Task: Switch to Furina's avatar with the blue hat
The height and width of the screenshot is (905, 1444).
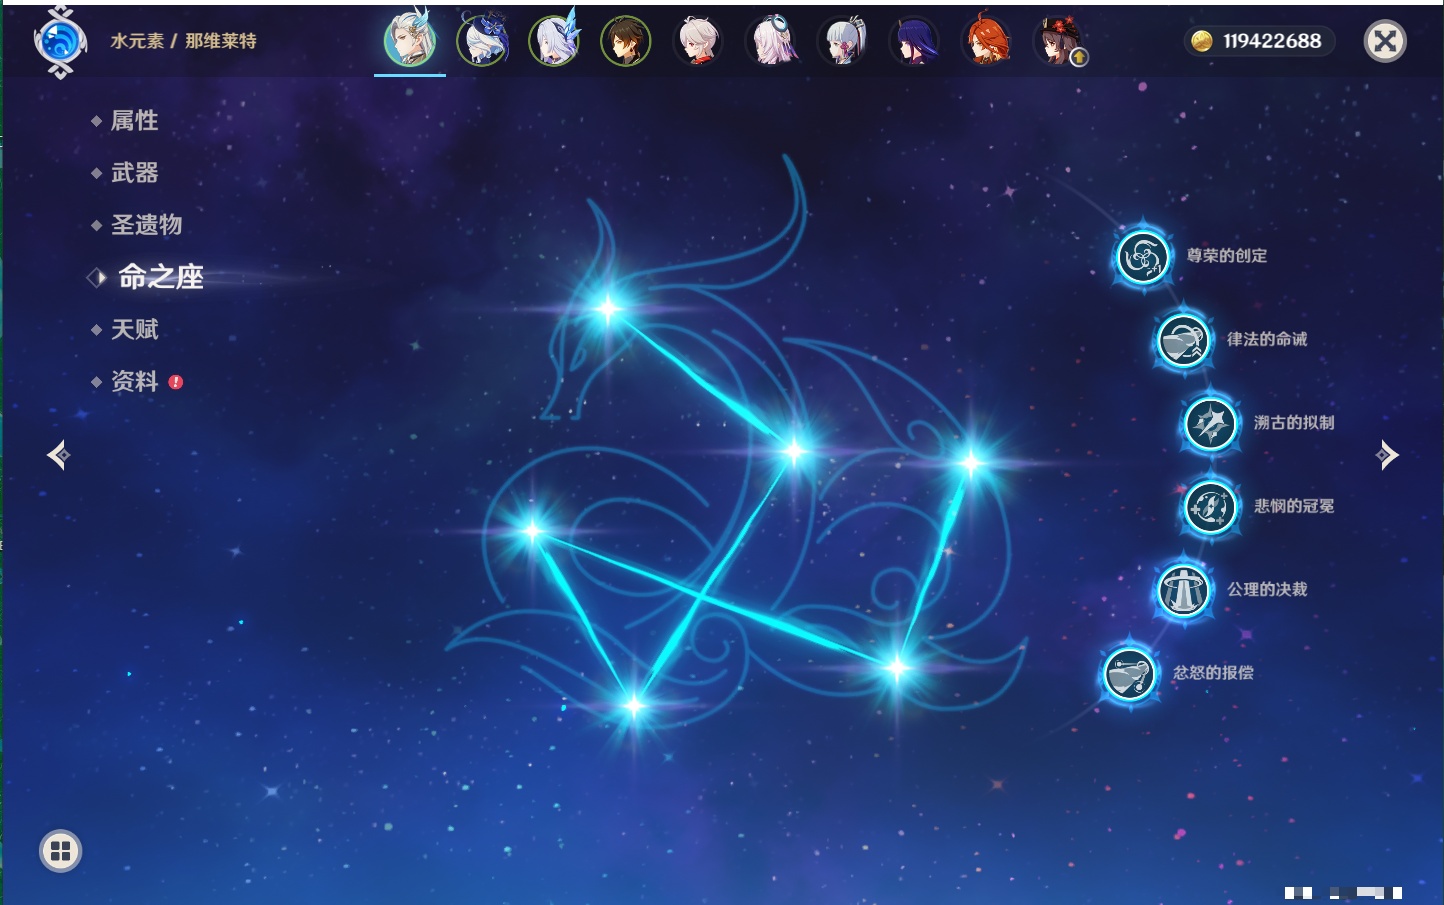Action: [482, 41]
